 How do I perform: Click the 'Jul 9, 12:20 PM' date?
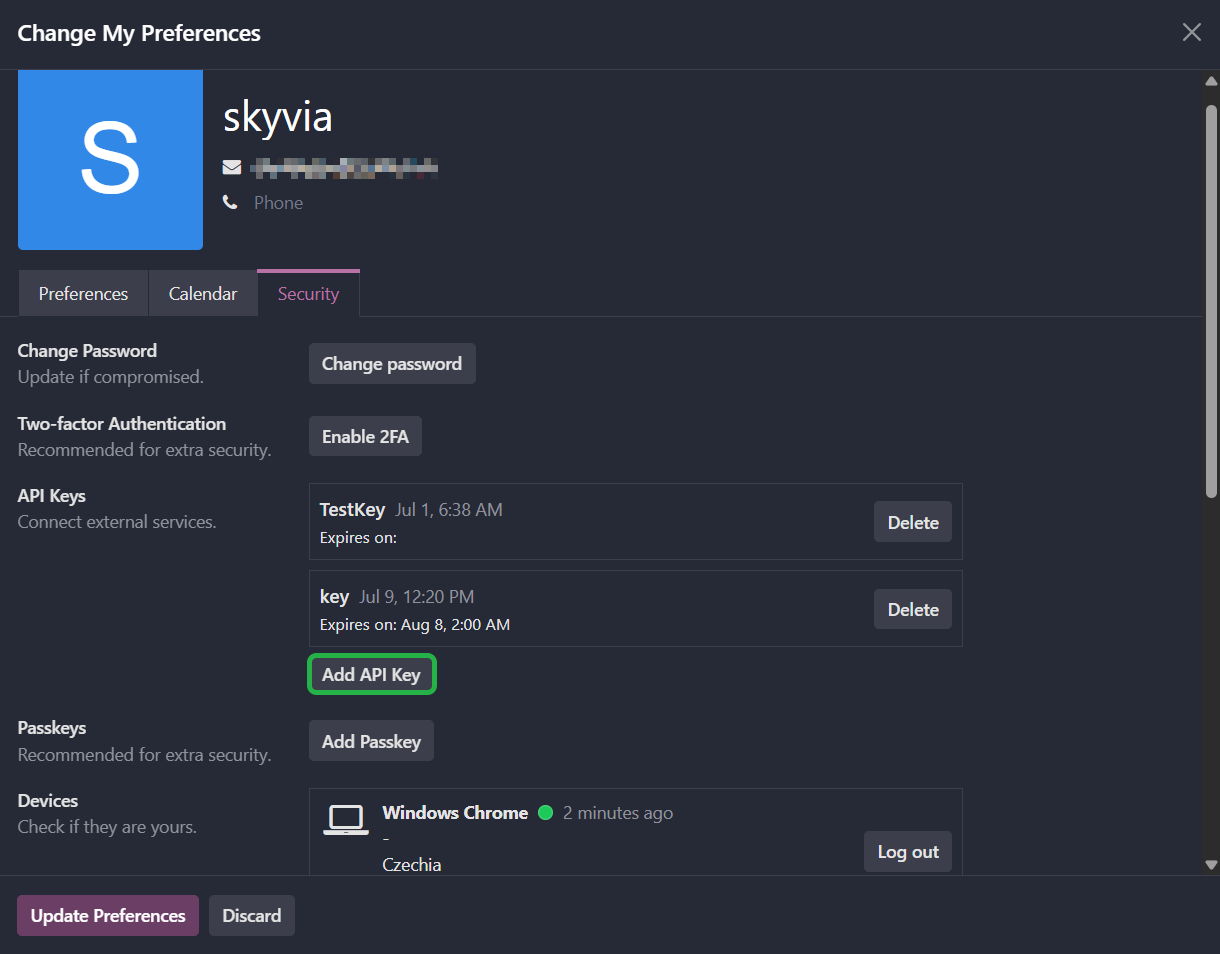(417, 597)
